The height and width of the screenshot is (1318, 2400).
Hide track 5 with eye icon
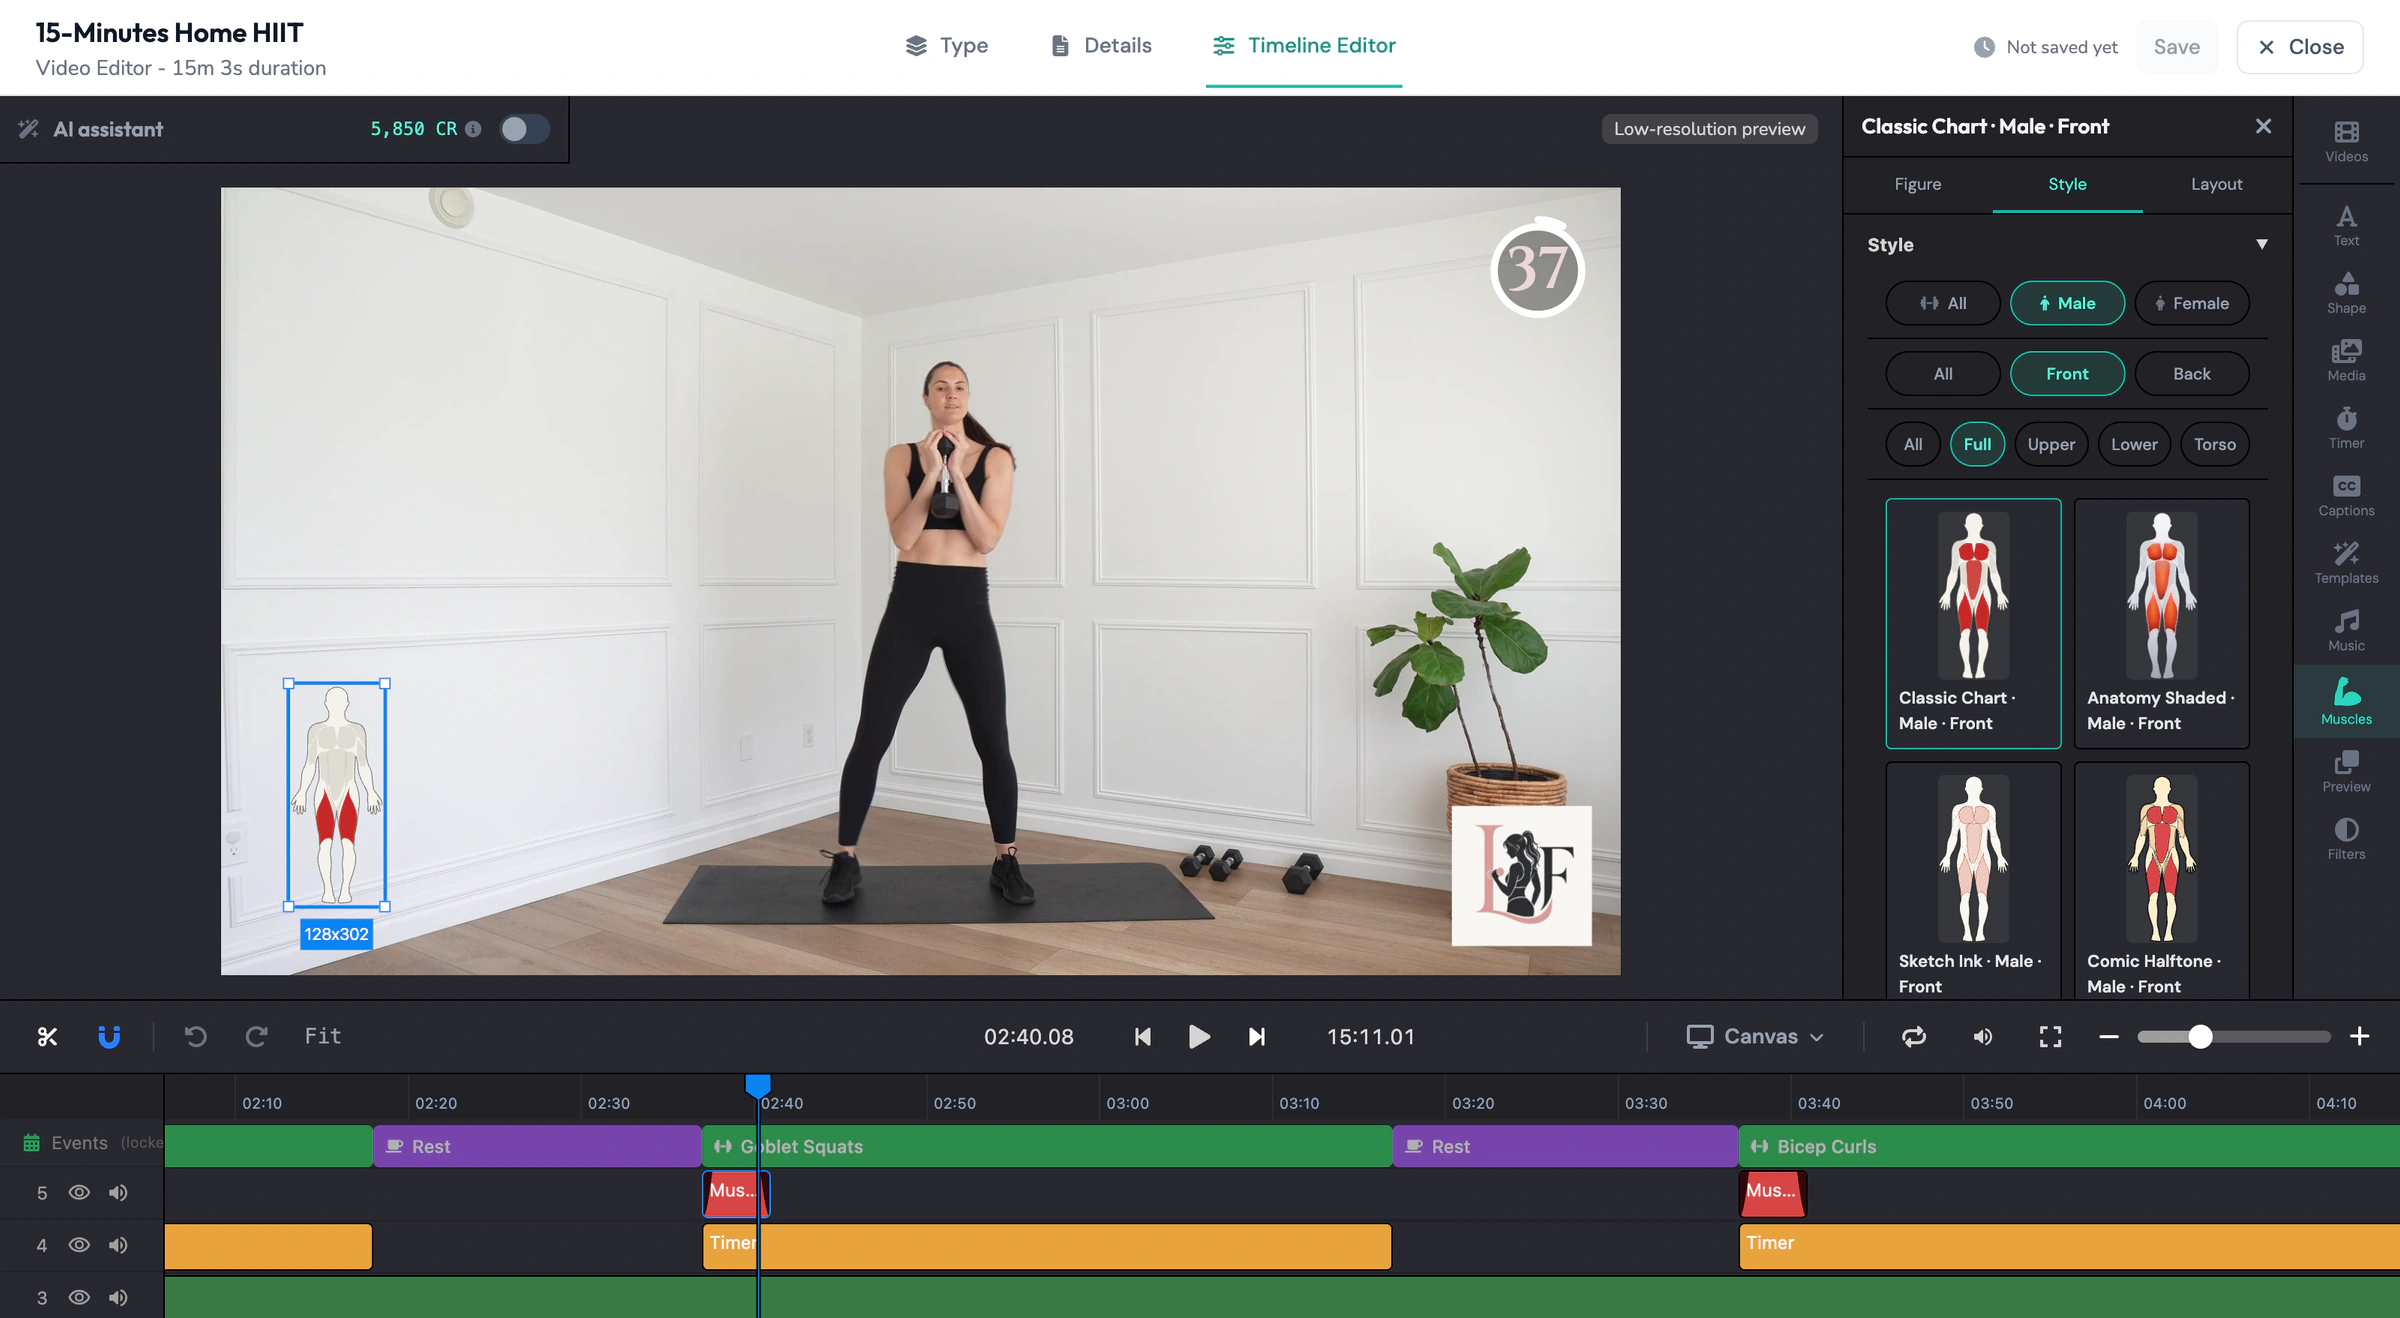click(x=79, y=1192)
